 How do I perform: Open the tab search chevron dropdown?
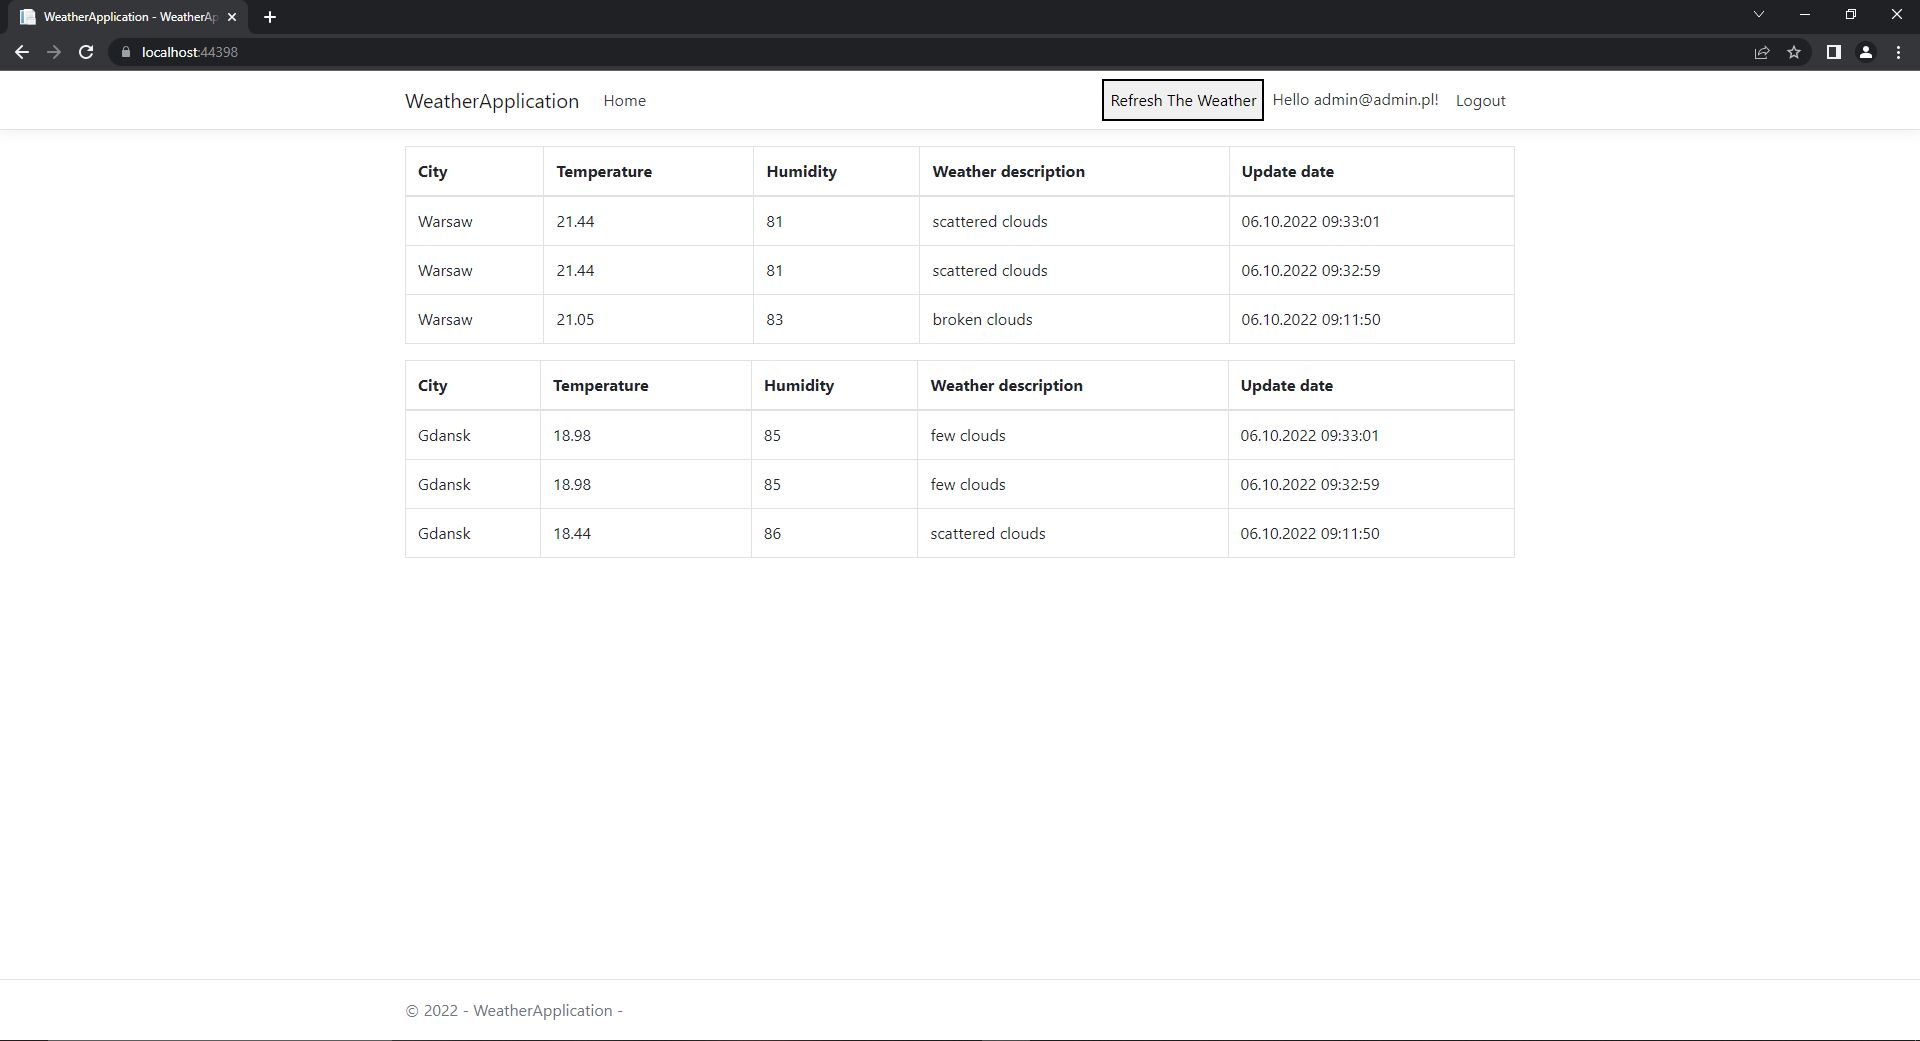[1758, 14]
